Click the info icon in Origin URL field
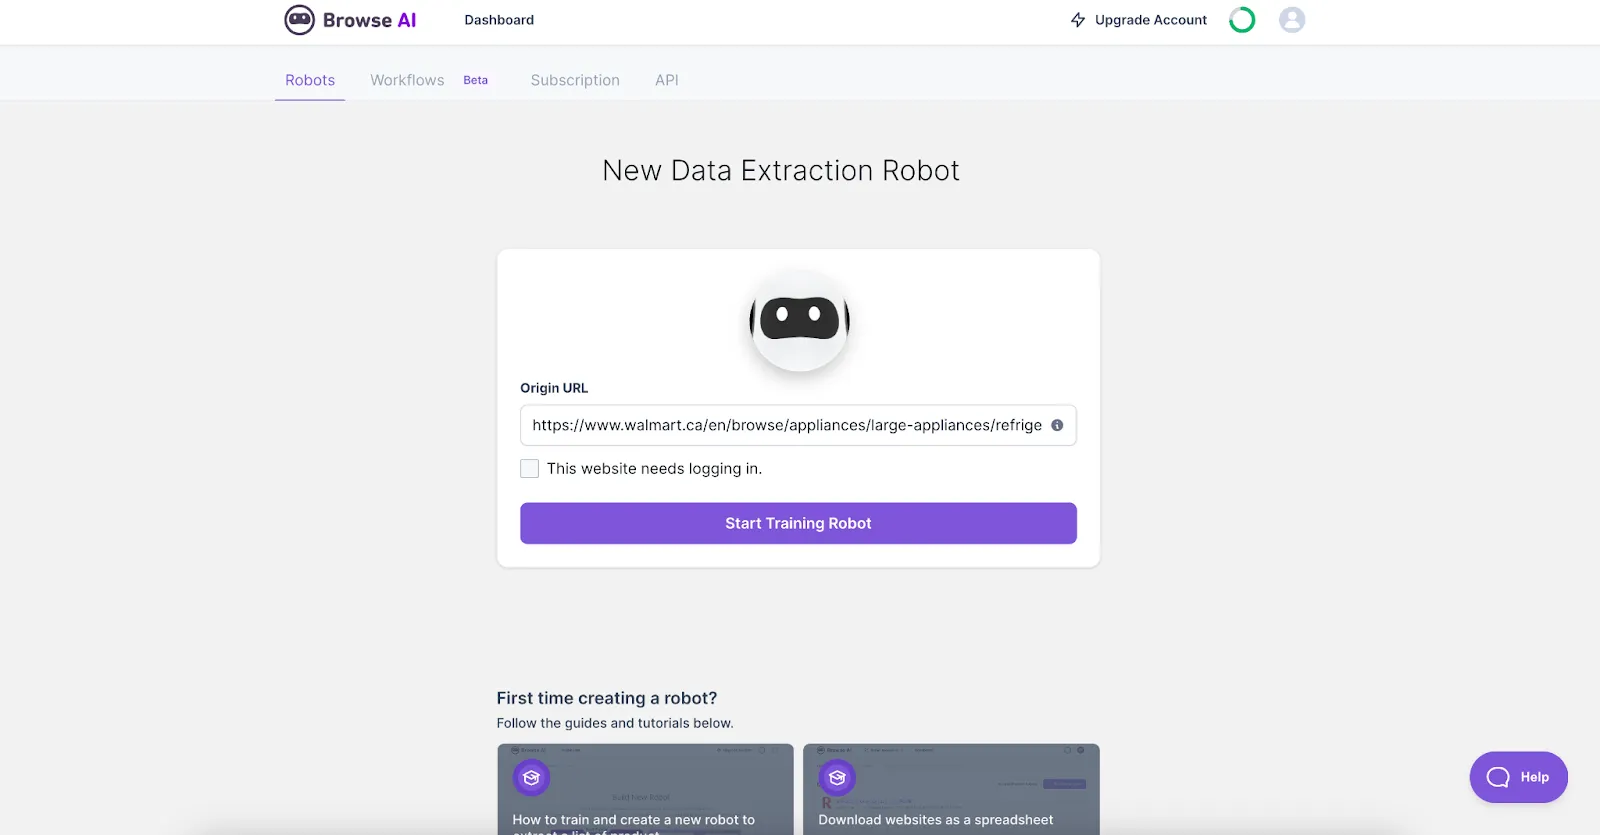This screenshot has height=835, width=1600. (x=1057, y=425)
